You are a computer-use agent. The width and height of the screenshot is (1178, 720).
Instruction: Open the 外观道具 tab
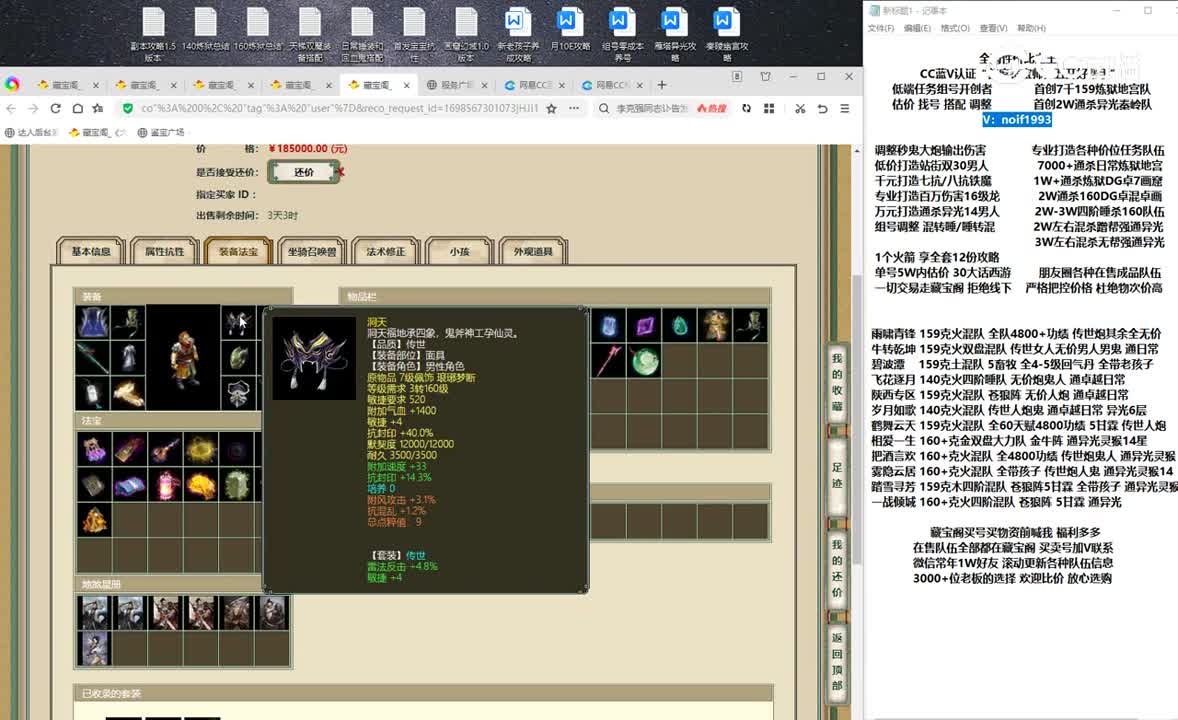(x=533, y=251)
